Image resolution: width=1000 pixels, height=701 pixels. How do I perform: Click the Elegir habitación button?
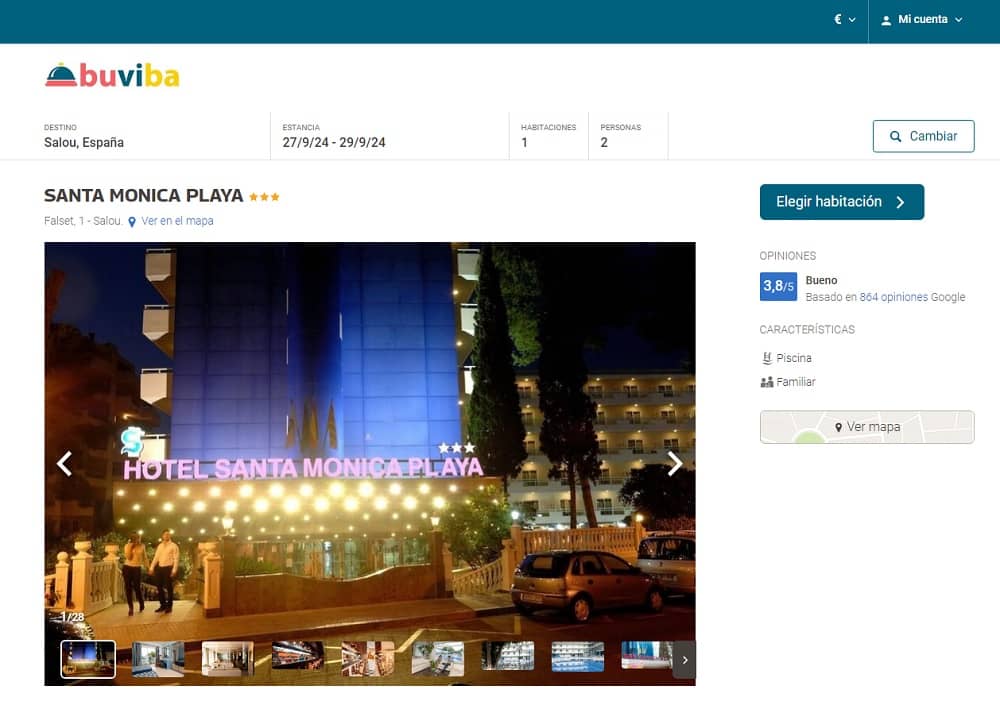(842, 202)
